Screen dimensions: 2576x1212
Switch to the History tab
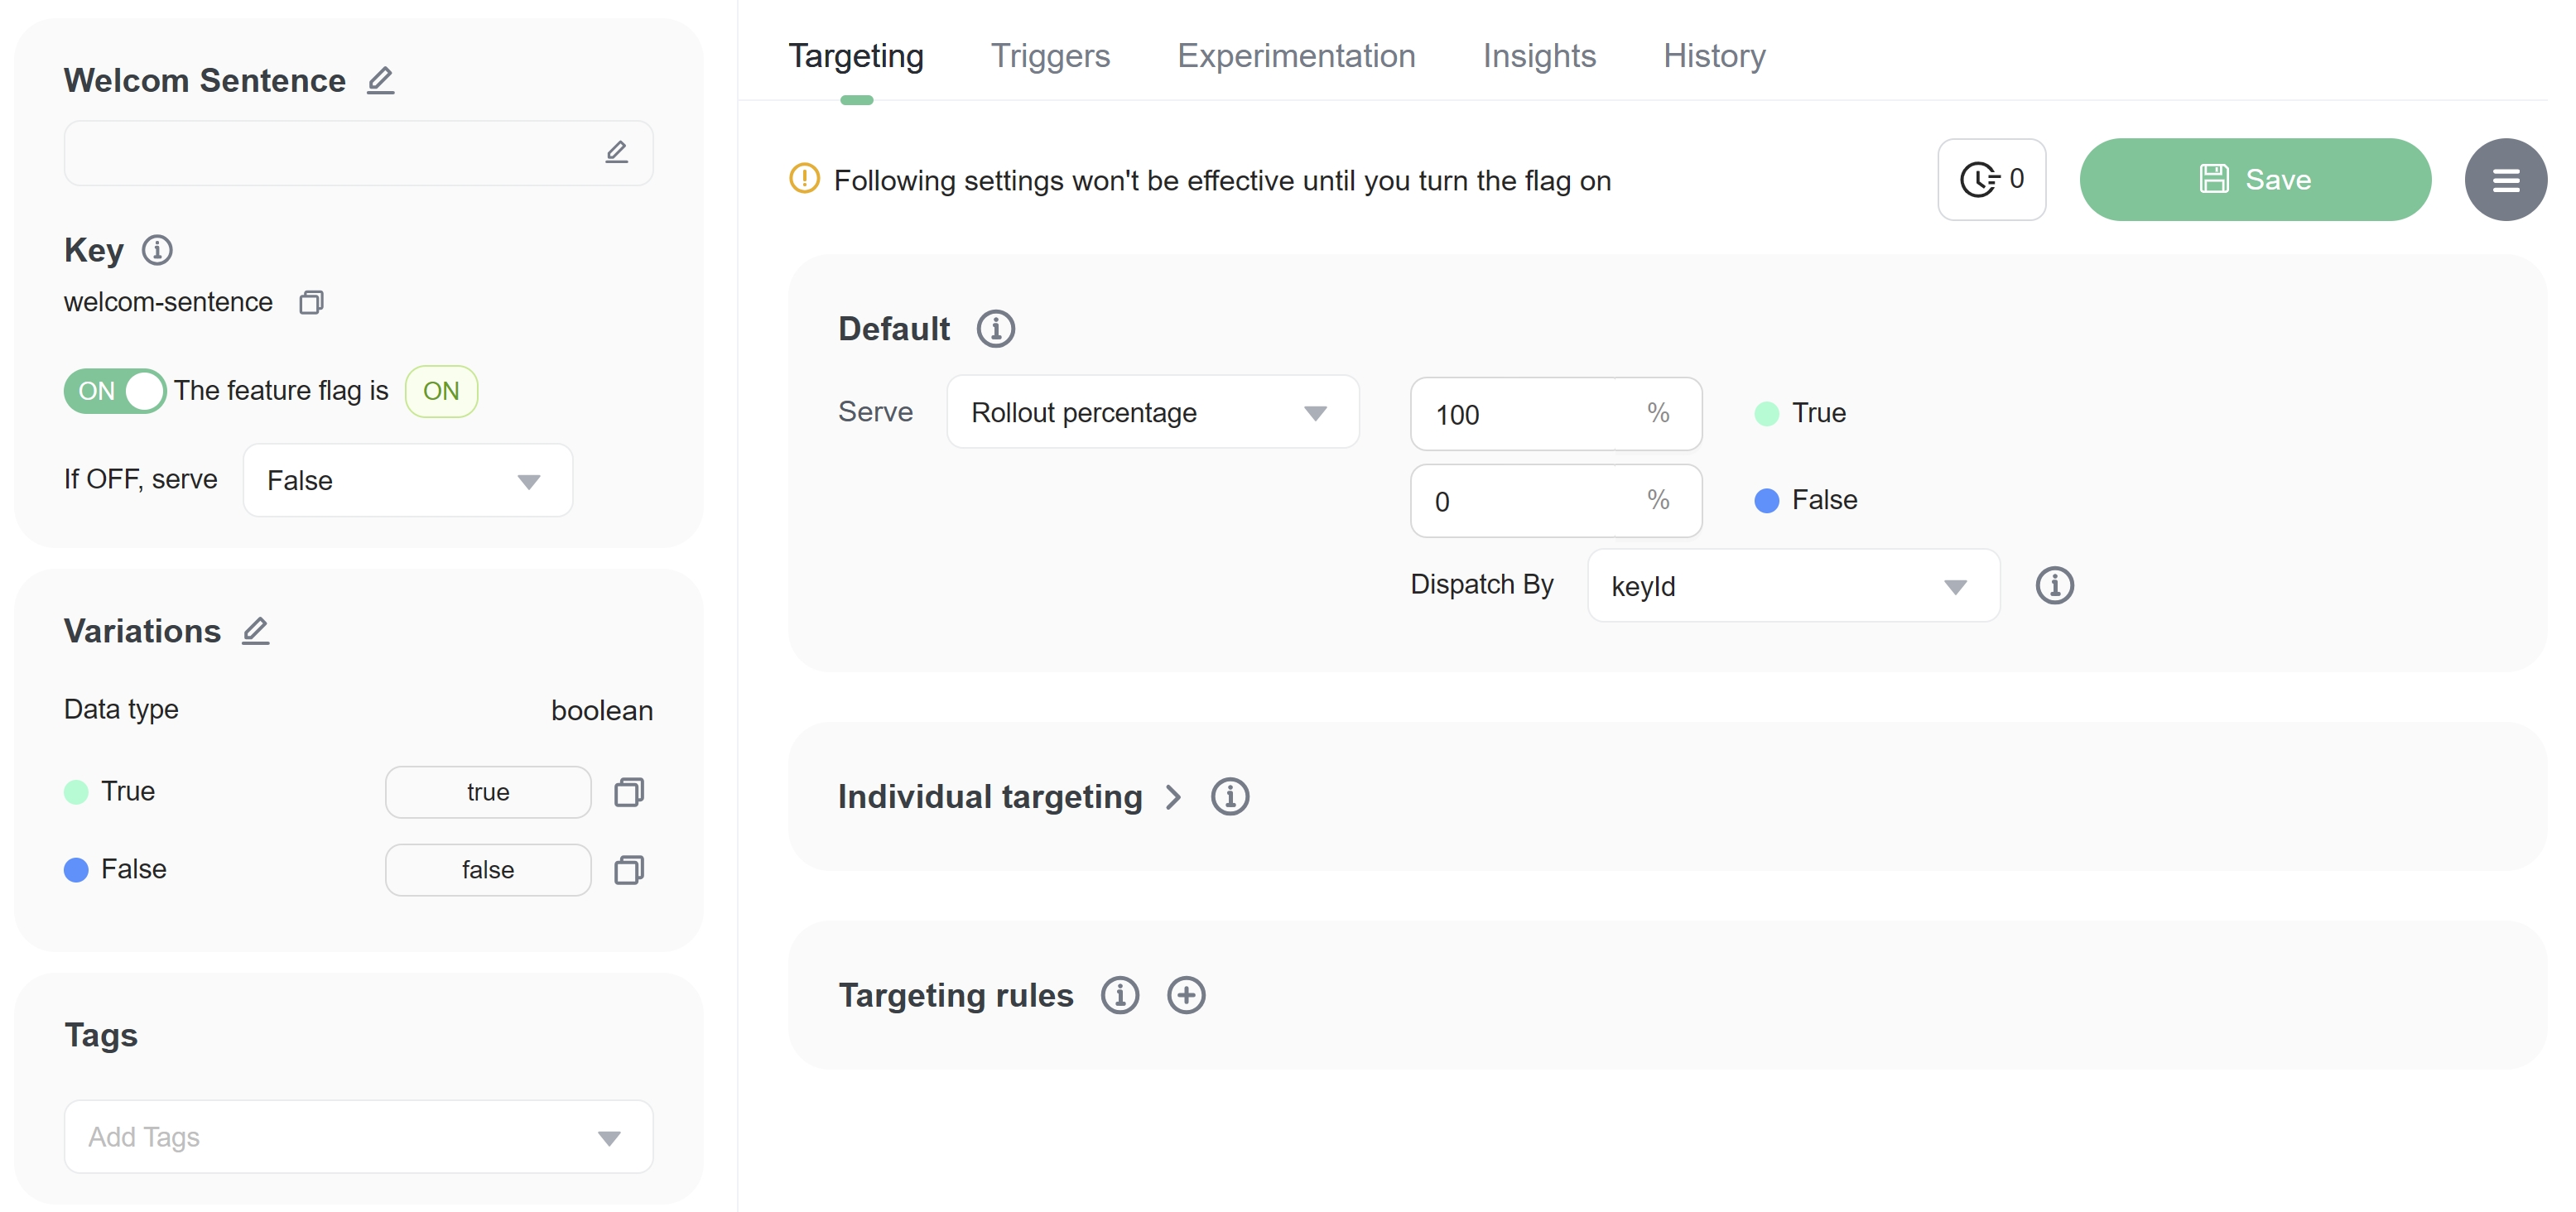pyautogui.click(x=1714, y=56)
